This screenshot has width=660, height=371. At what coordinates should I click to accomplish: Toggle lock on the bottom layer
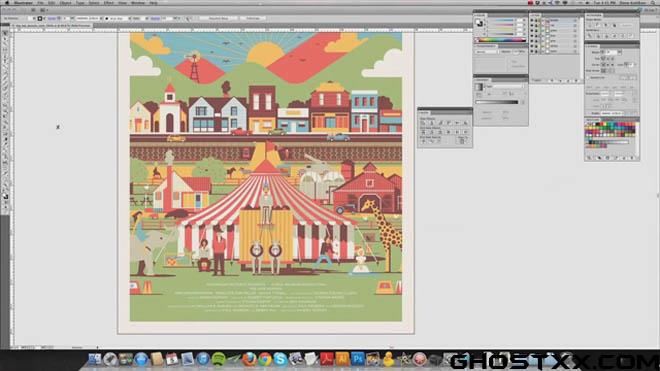pos(536,51)
